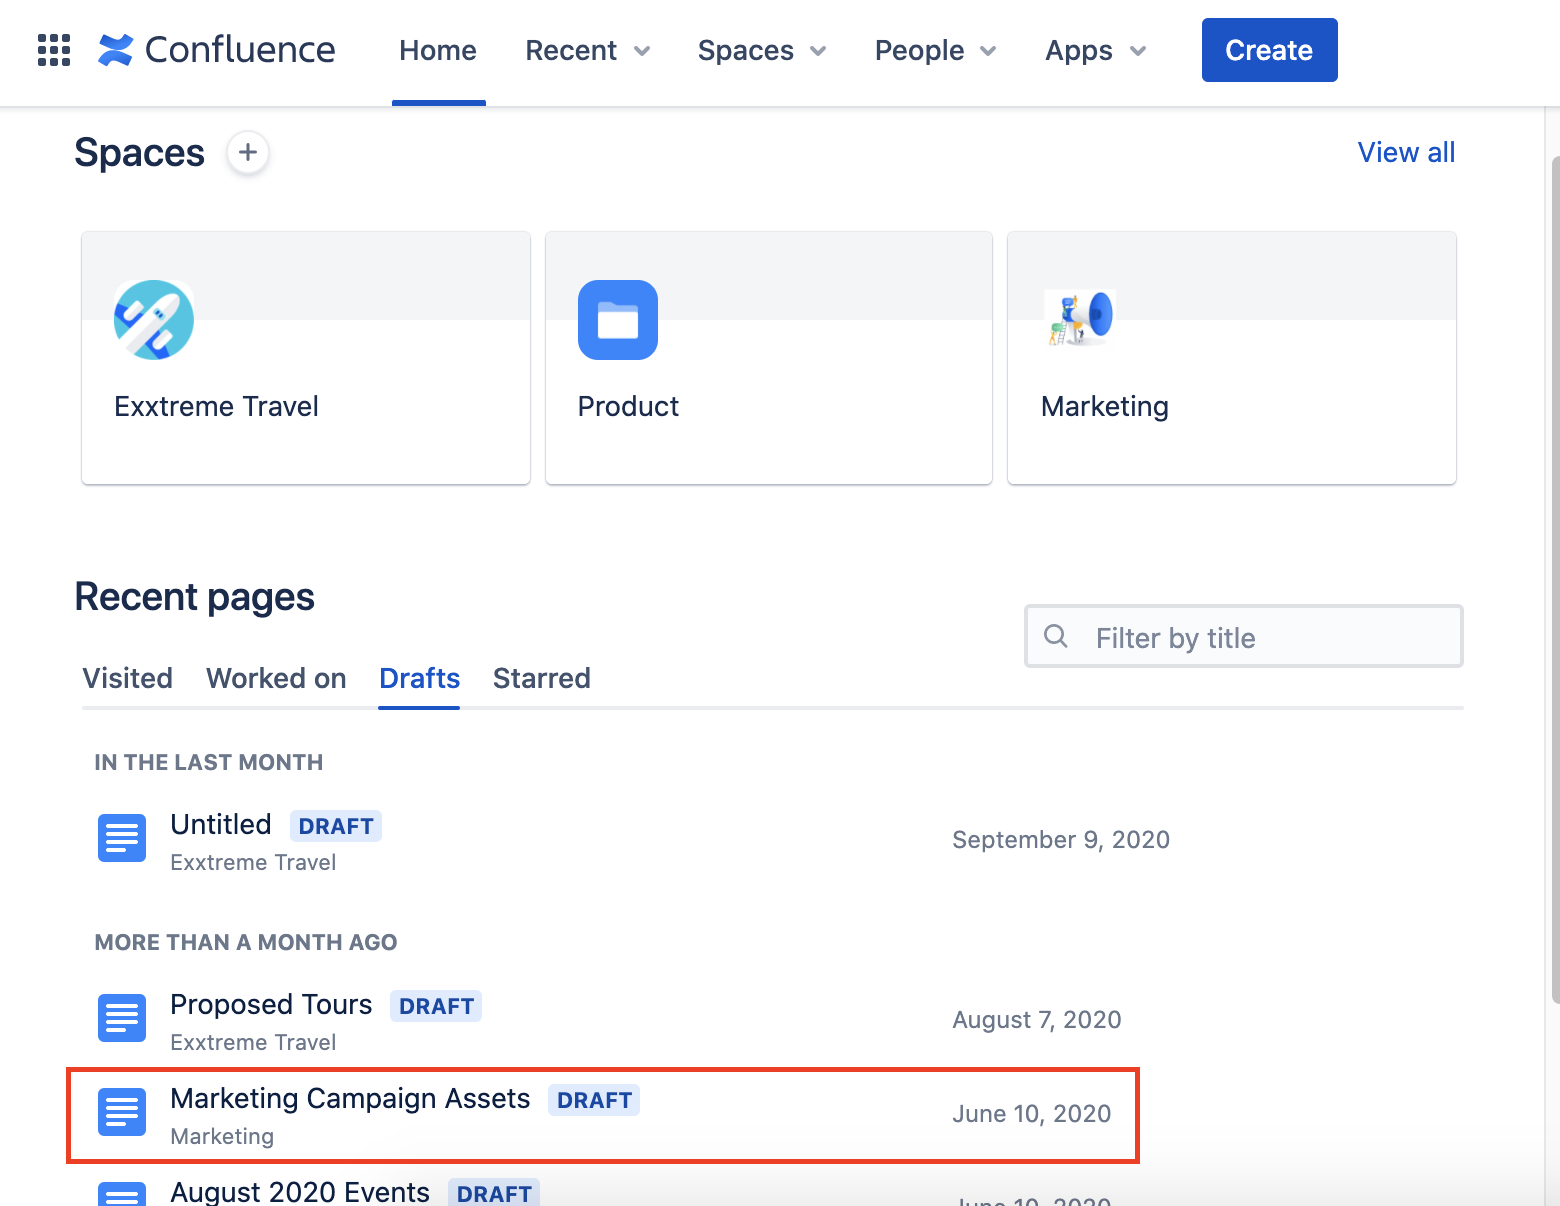Viewport: 1560px width, 1206px height.
Task: Click the Untitled draft page icon
Action: pyautogui.click(x=122, y=838)
